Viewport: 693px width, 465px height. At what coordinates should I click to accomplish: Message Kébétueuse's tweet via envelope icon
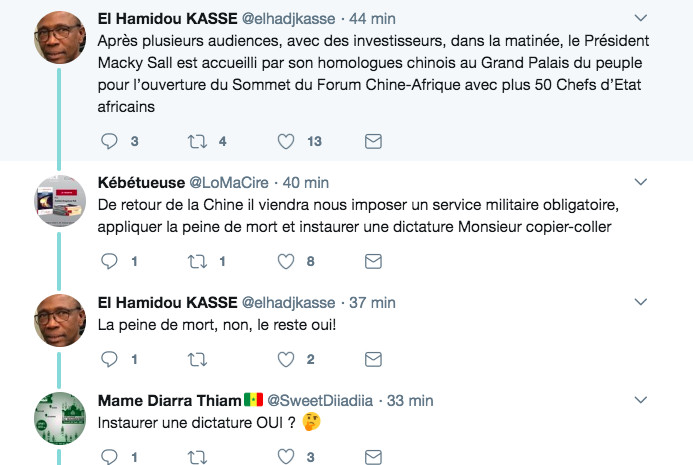373,261
